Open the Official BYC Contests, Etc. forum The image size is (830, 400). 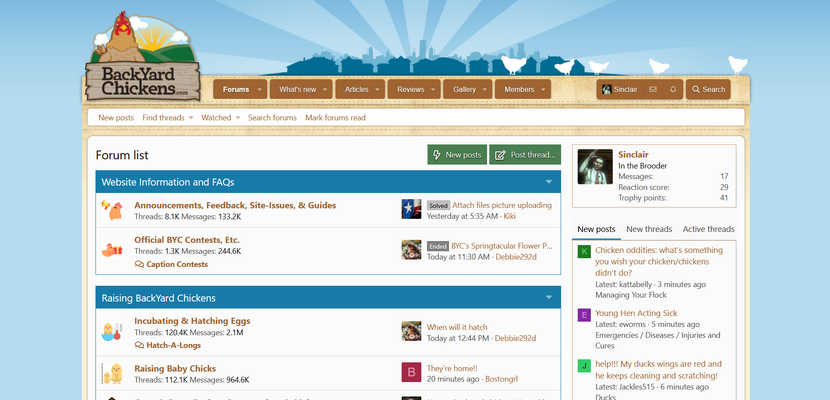(187, 240)
